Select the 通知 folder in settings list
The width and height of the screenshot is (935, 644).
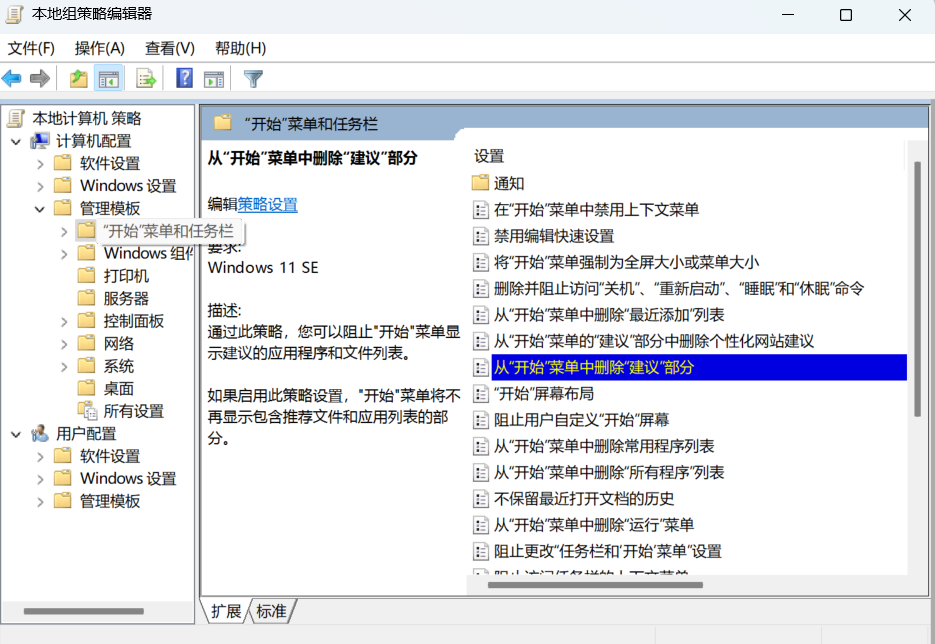[508, 183]
